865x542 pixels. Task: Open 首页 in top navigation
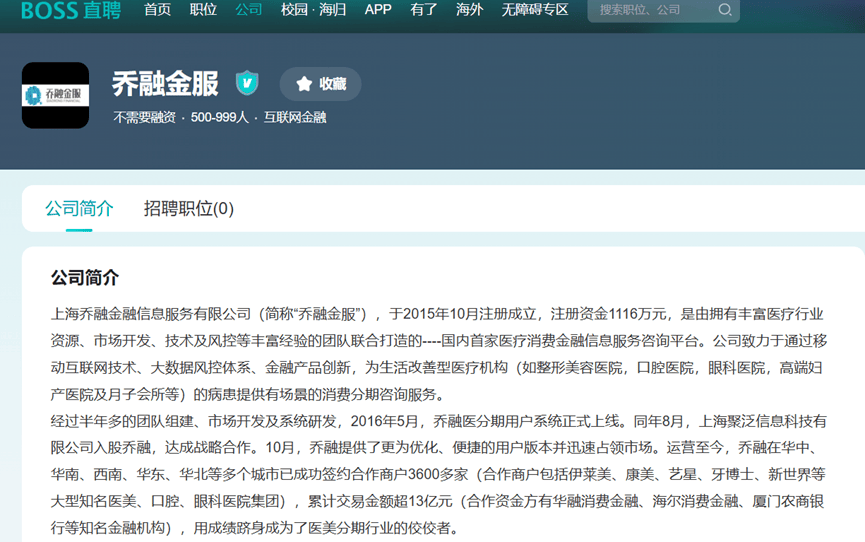coord(157,9)
